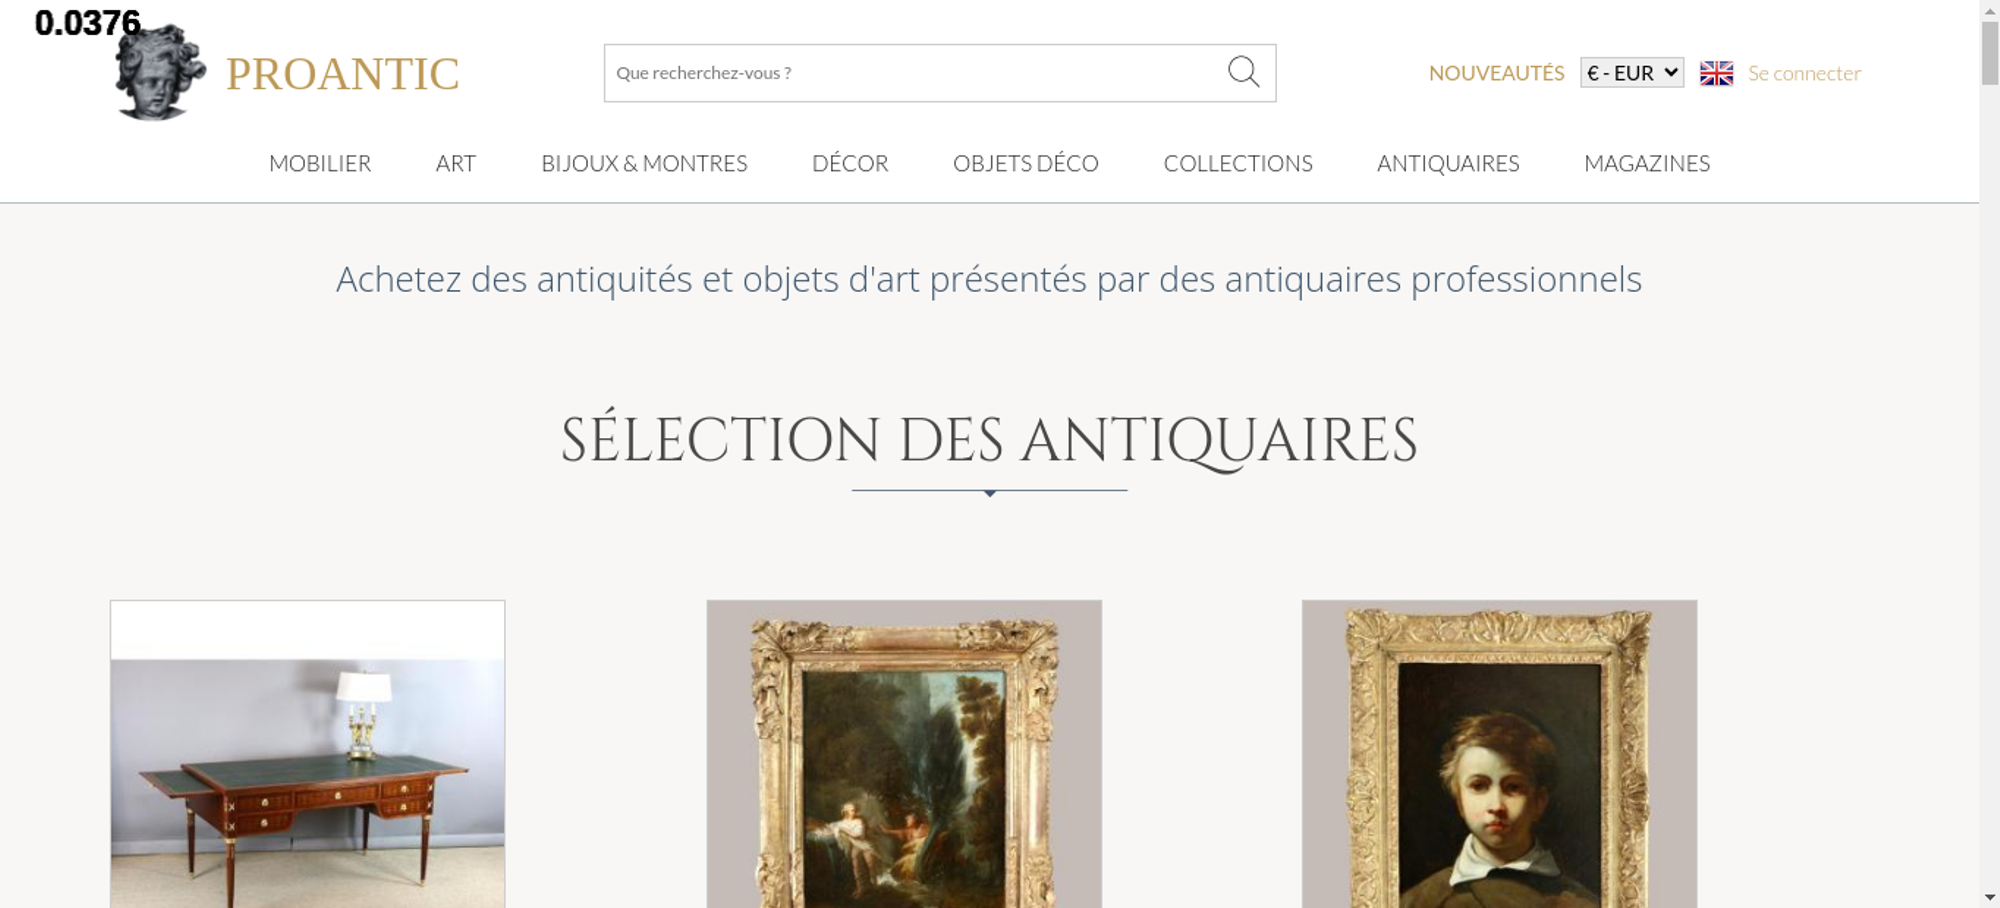The width and height of the screenshot is (2000, 908).
Task: Click the 'Se connecter' login link
Action: (1804, 73)
